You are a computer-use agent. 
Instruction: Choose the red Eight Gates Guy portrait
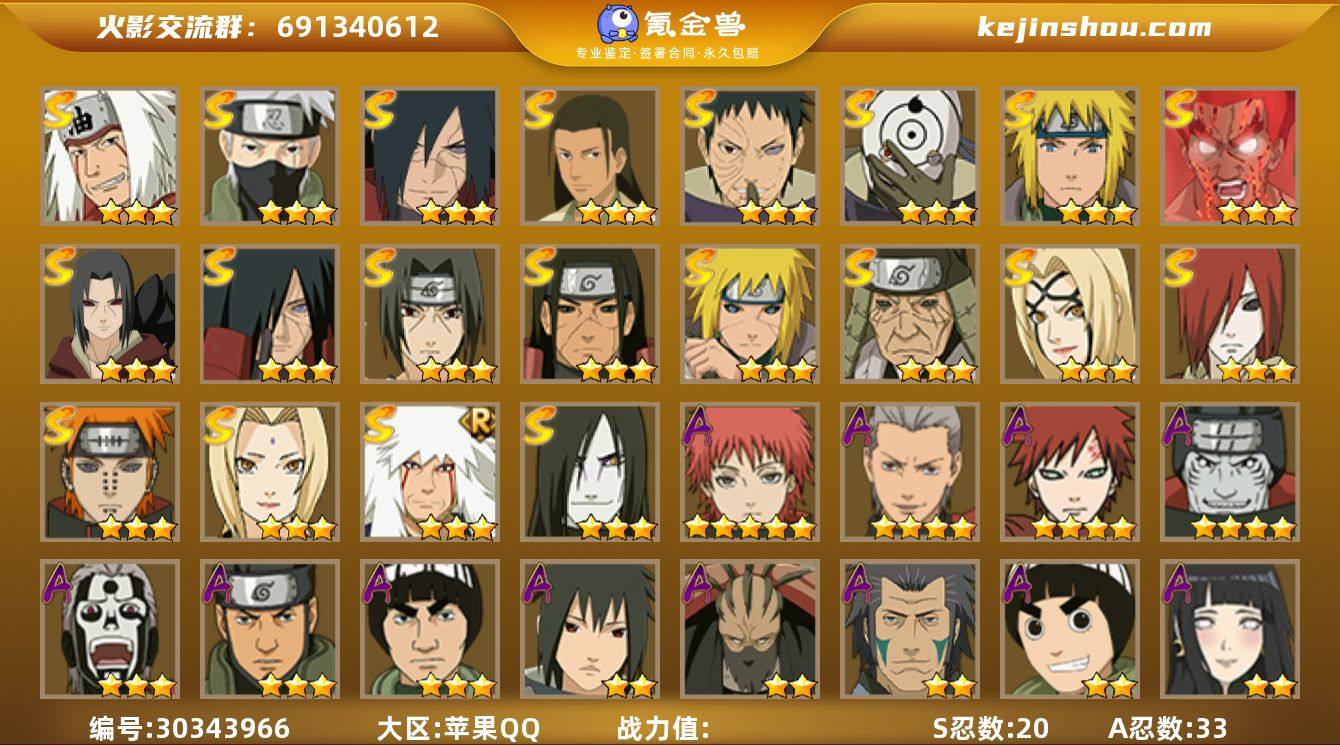point(1229,156)
